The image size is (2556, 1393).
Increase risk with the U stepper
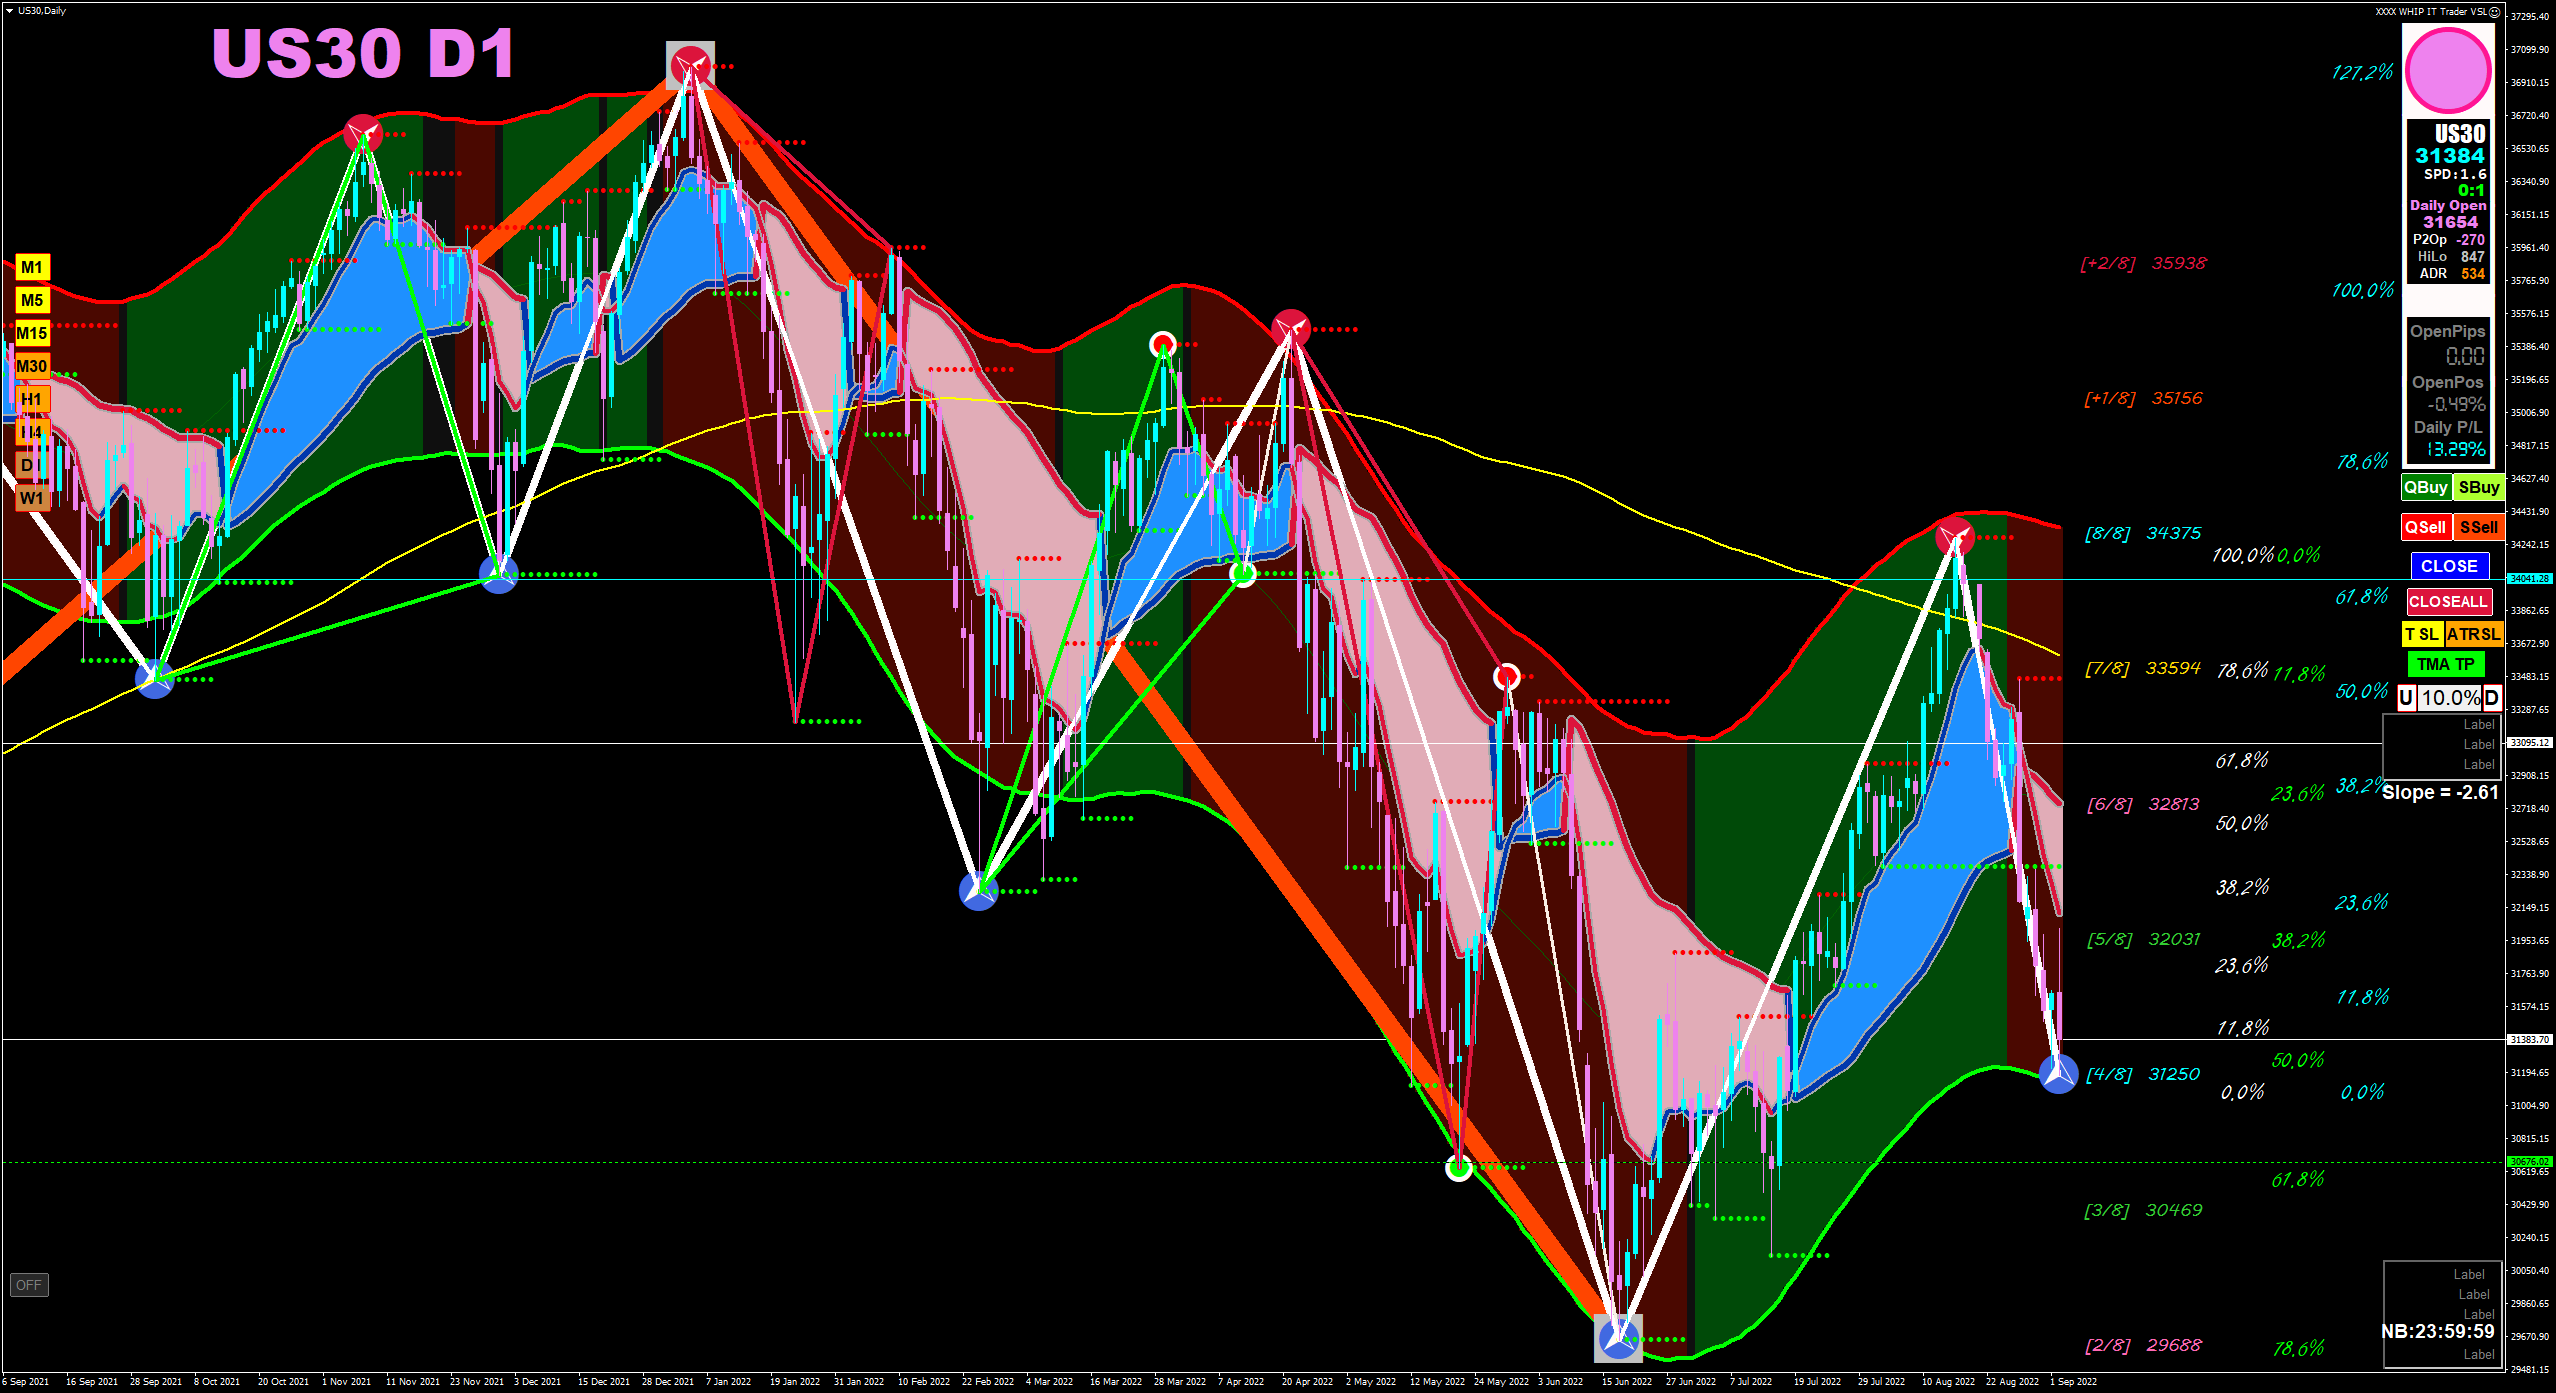coord(2406,698)
